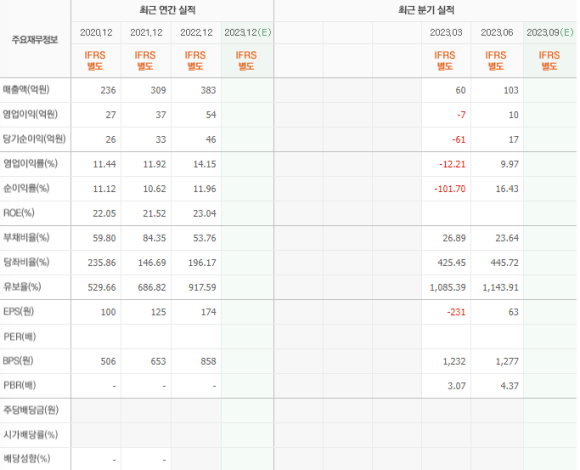Select the 최근 연간 실적 header
Screen dimensions: 580x470
pyautogui.click(x=167, y=10)
